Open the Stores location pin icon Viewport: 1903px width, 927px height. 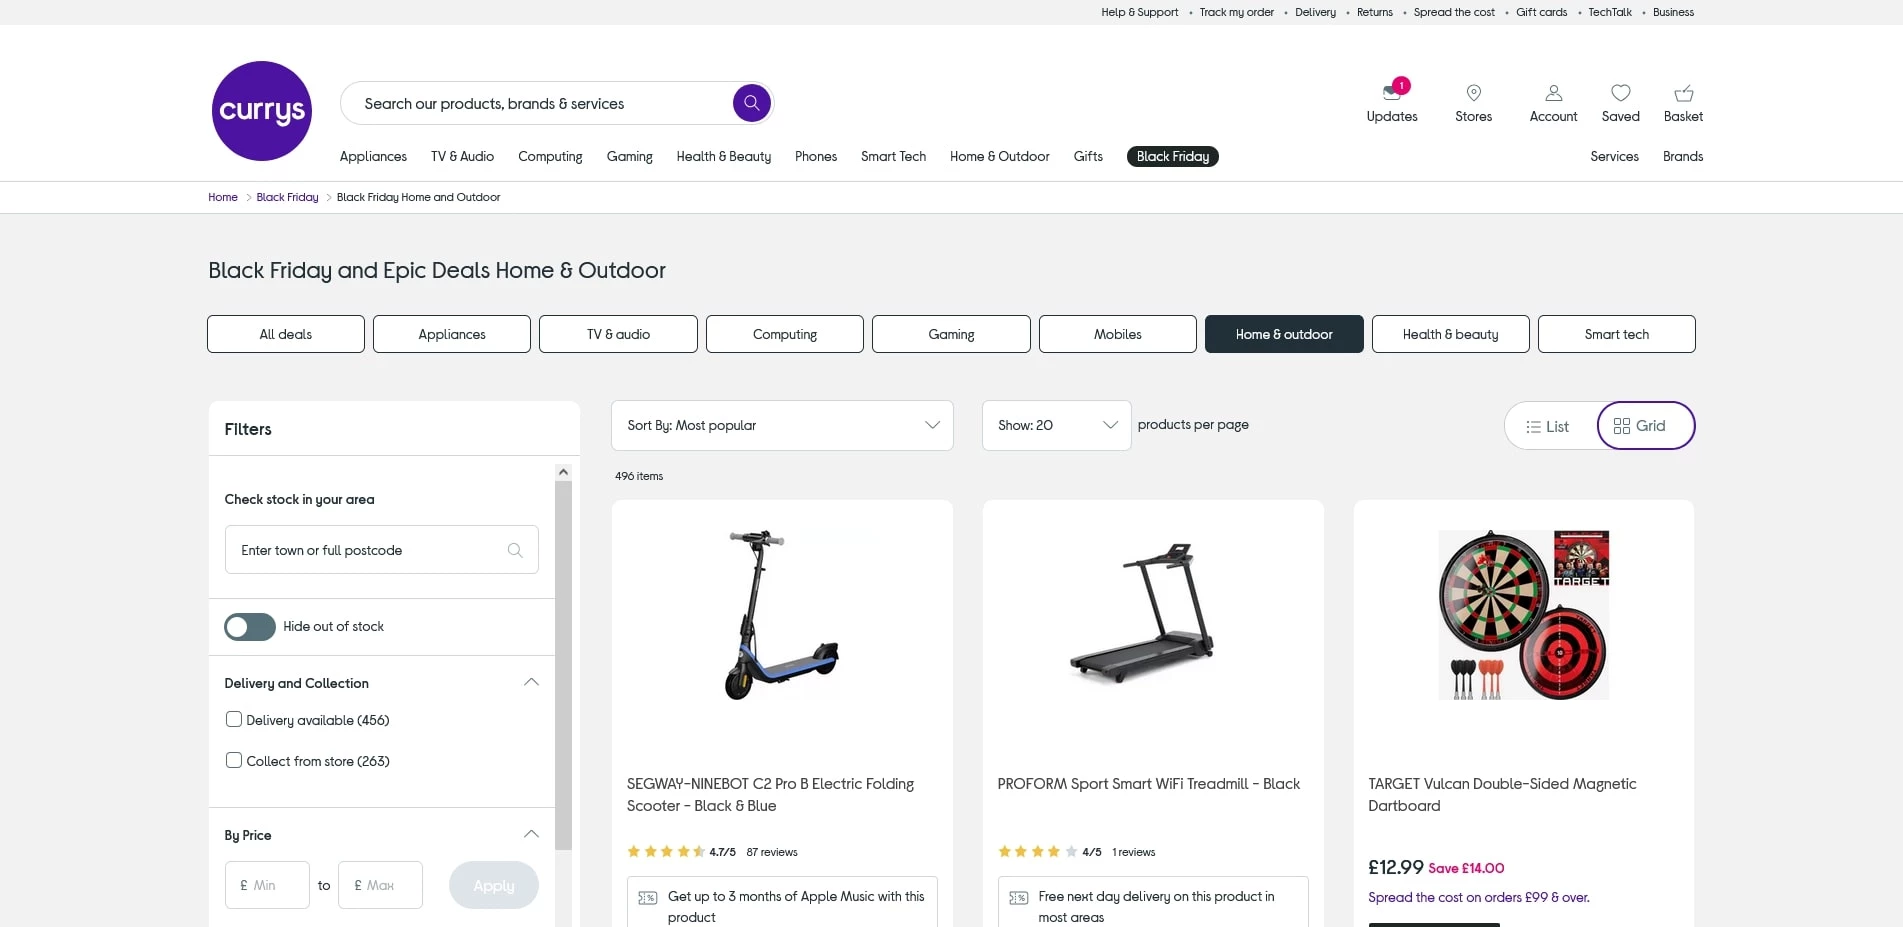click(1473, 93)
